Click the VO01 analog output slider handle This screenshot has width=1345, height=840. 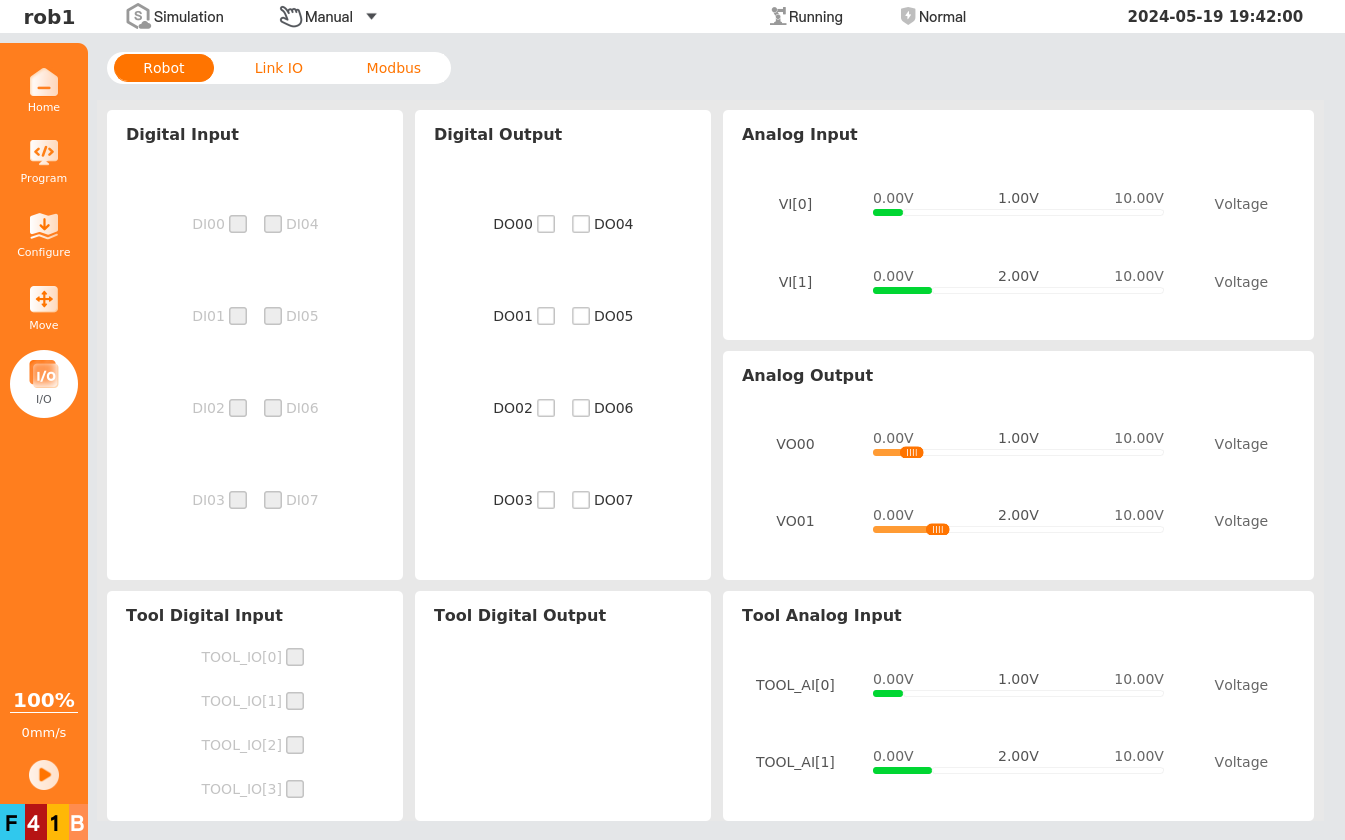937,529
